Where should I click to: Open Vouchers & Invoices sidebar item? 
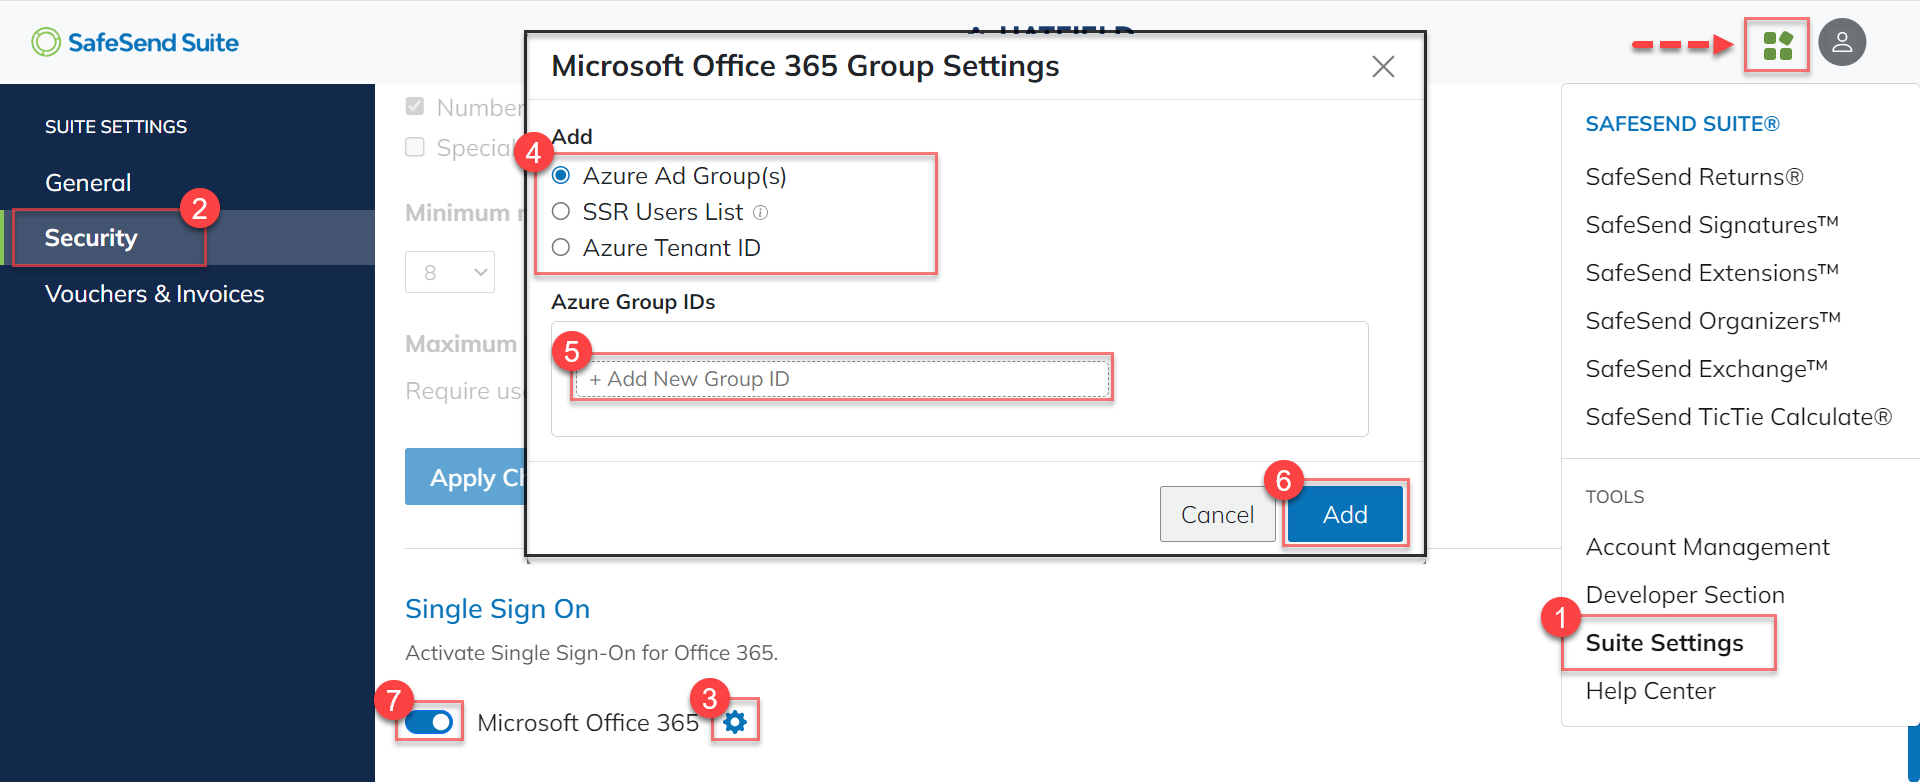[x=155, y=294]
